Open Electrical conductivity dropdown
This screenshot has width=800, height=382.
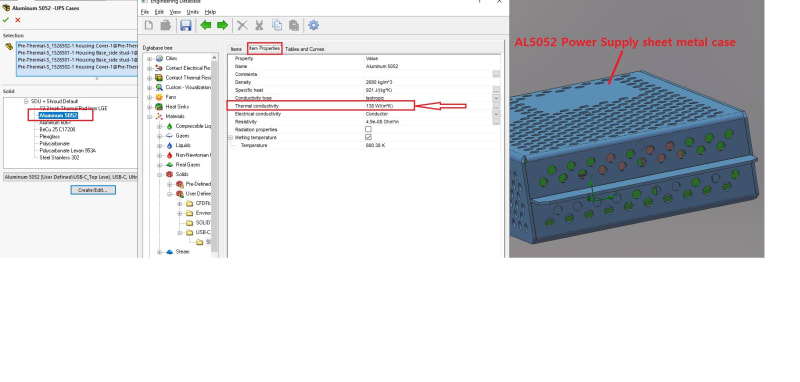point(496,114)
